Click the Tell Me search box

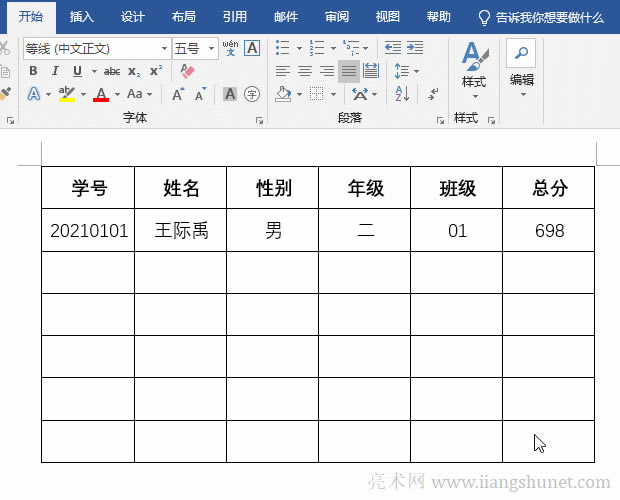pos(541,17)
